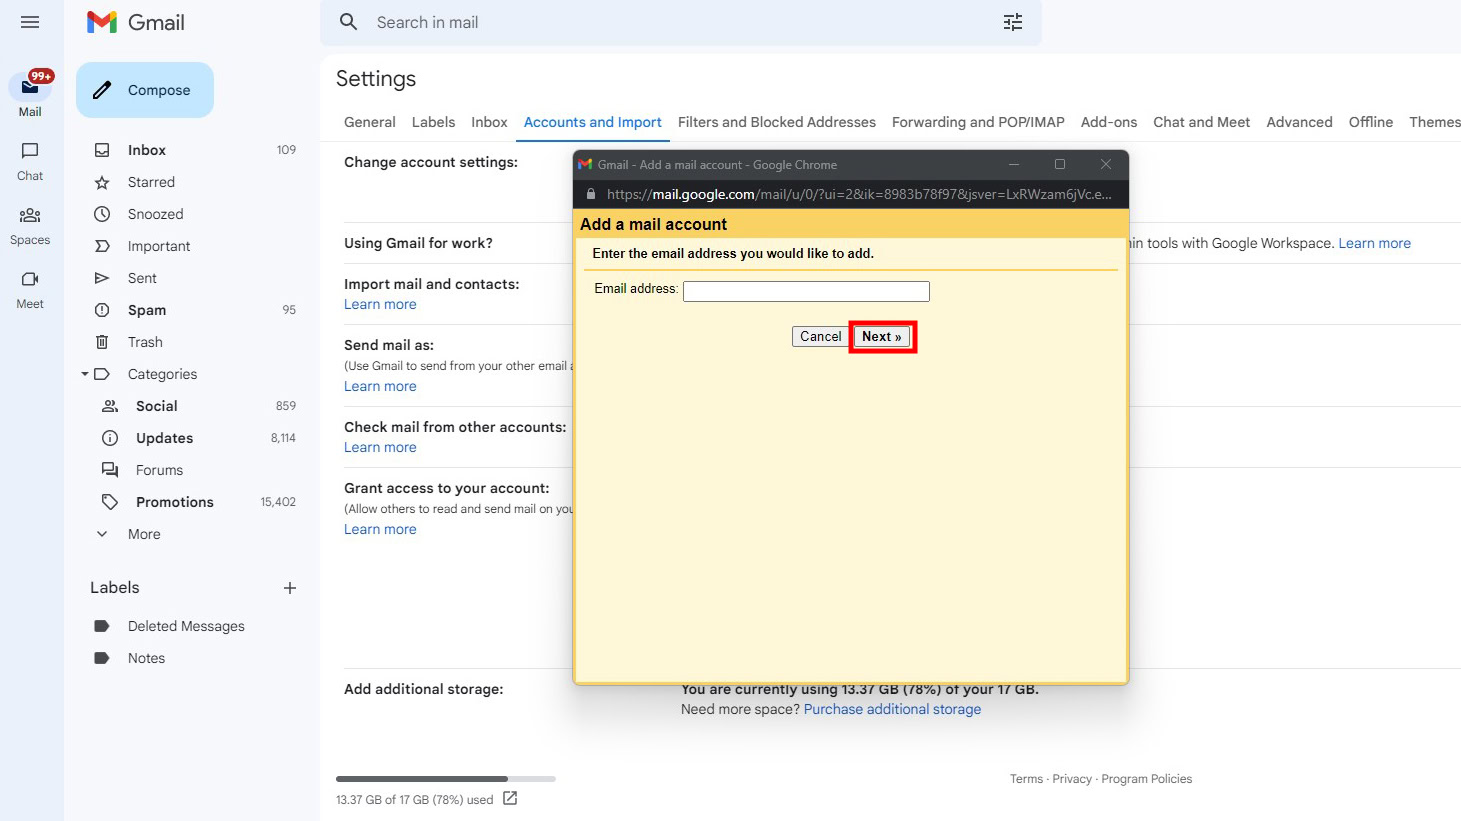
Task: Open search options filter icon
Action: 1012,22
